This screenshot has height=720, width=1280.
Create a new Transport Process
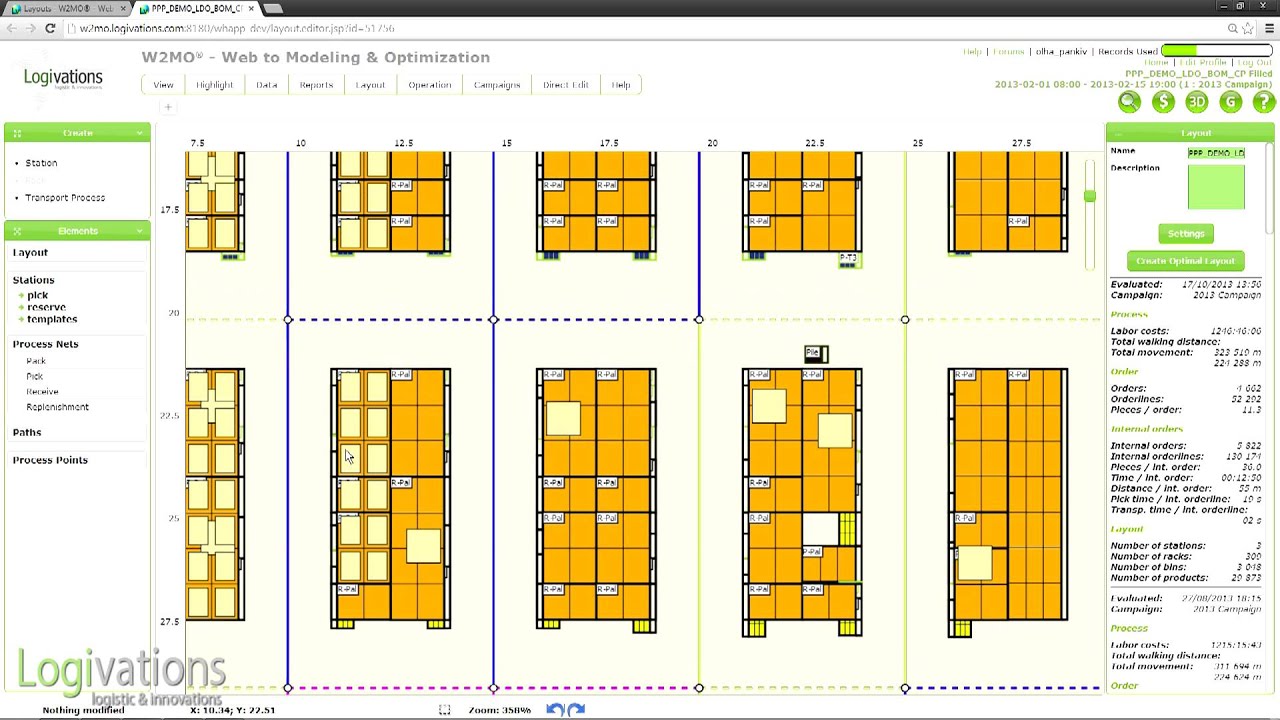click(65, 198)
